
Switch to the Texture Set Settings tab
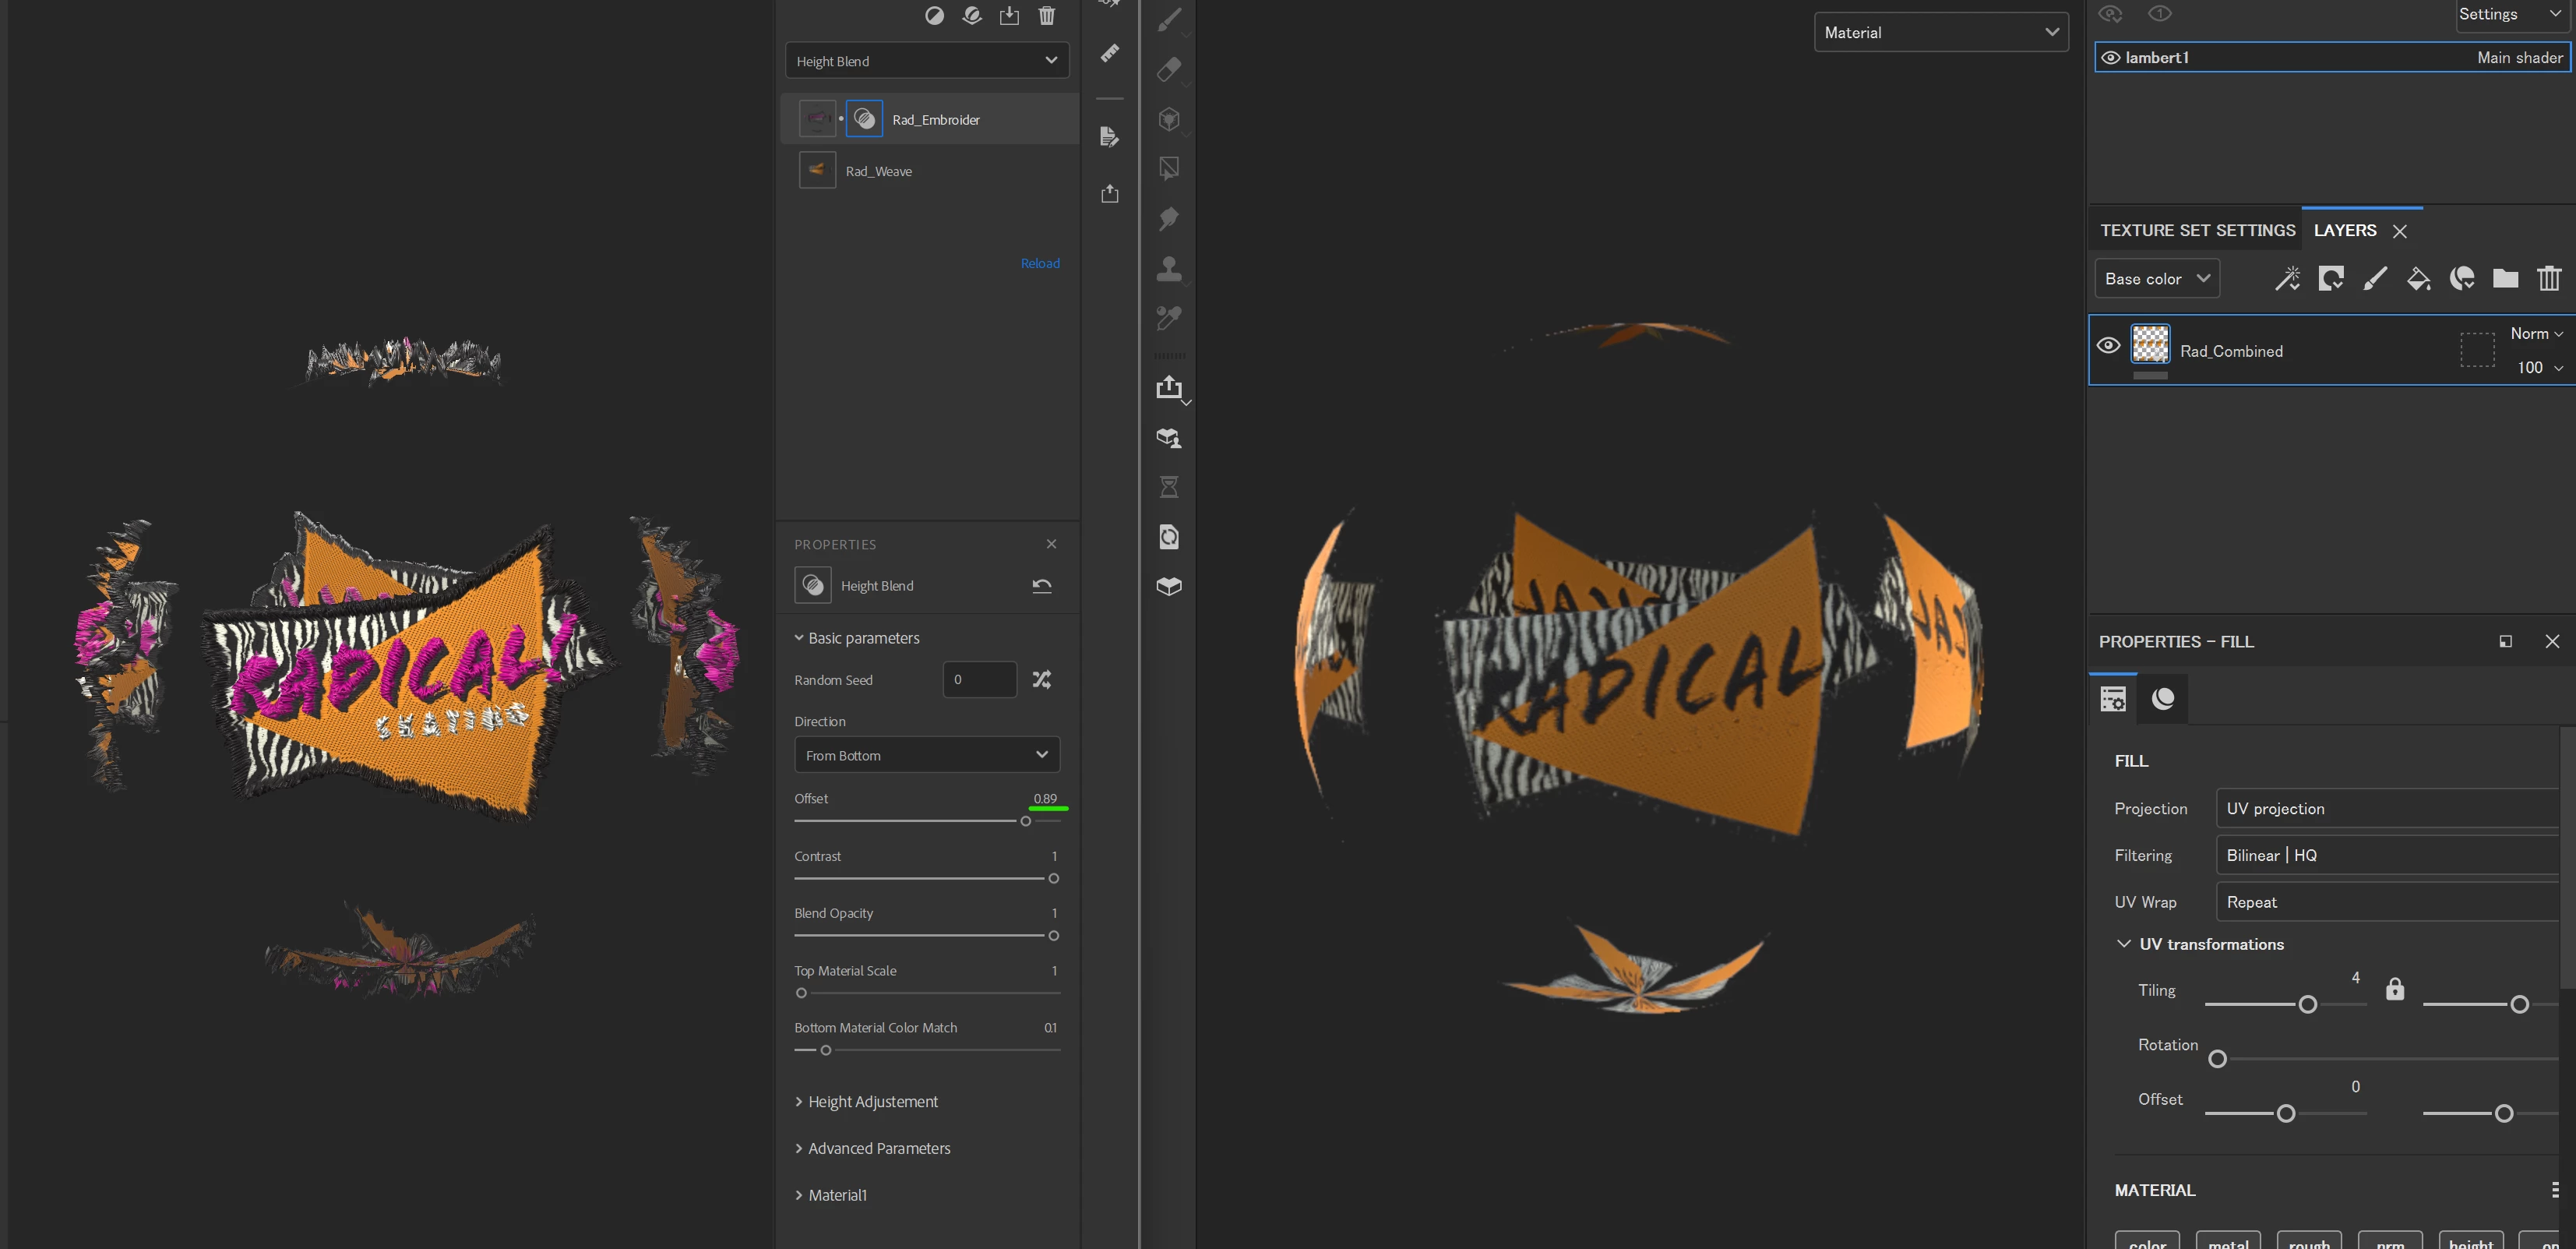point(2197,230)
